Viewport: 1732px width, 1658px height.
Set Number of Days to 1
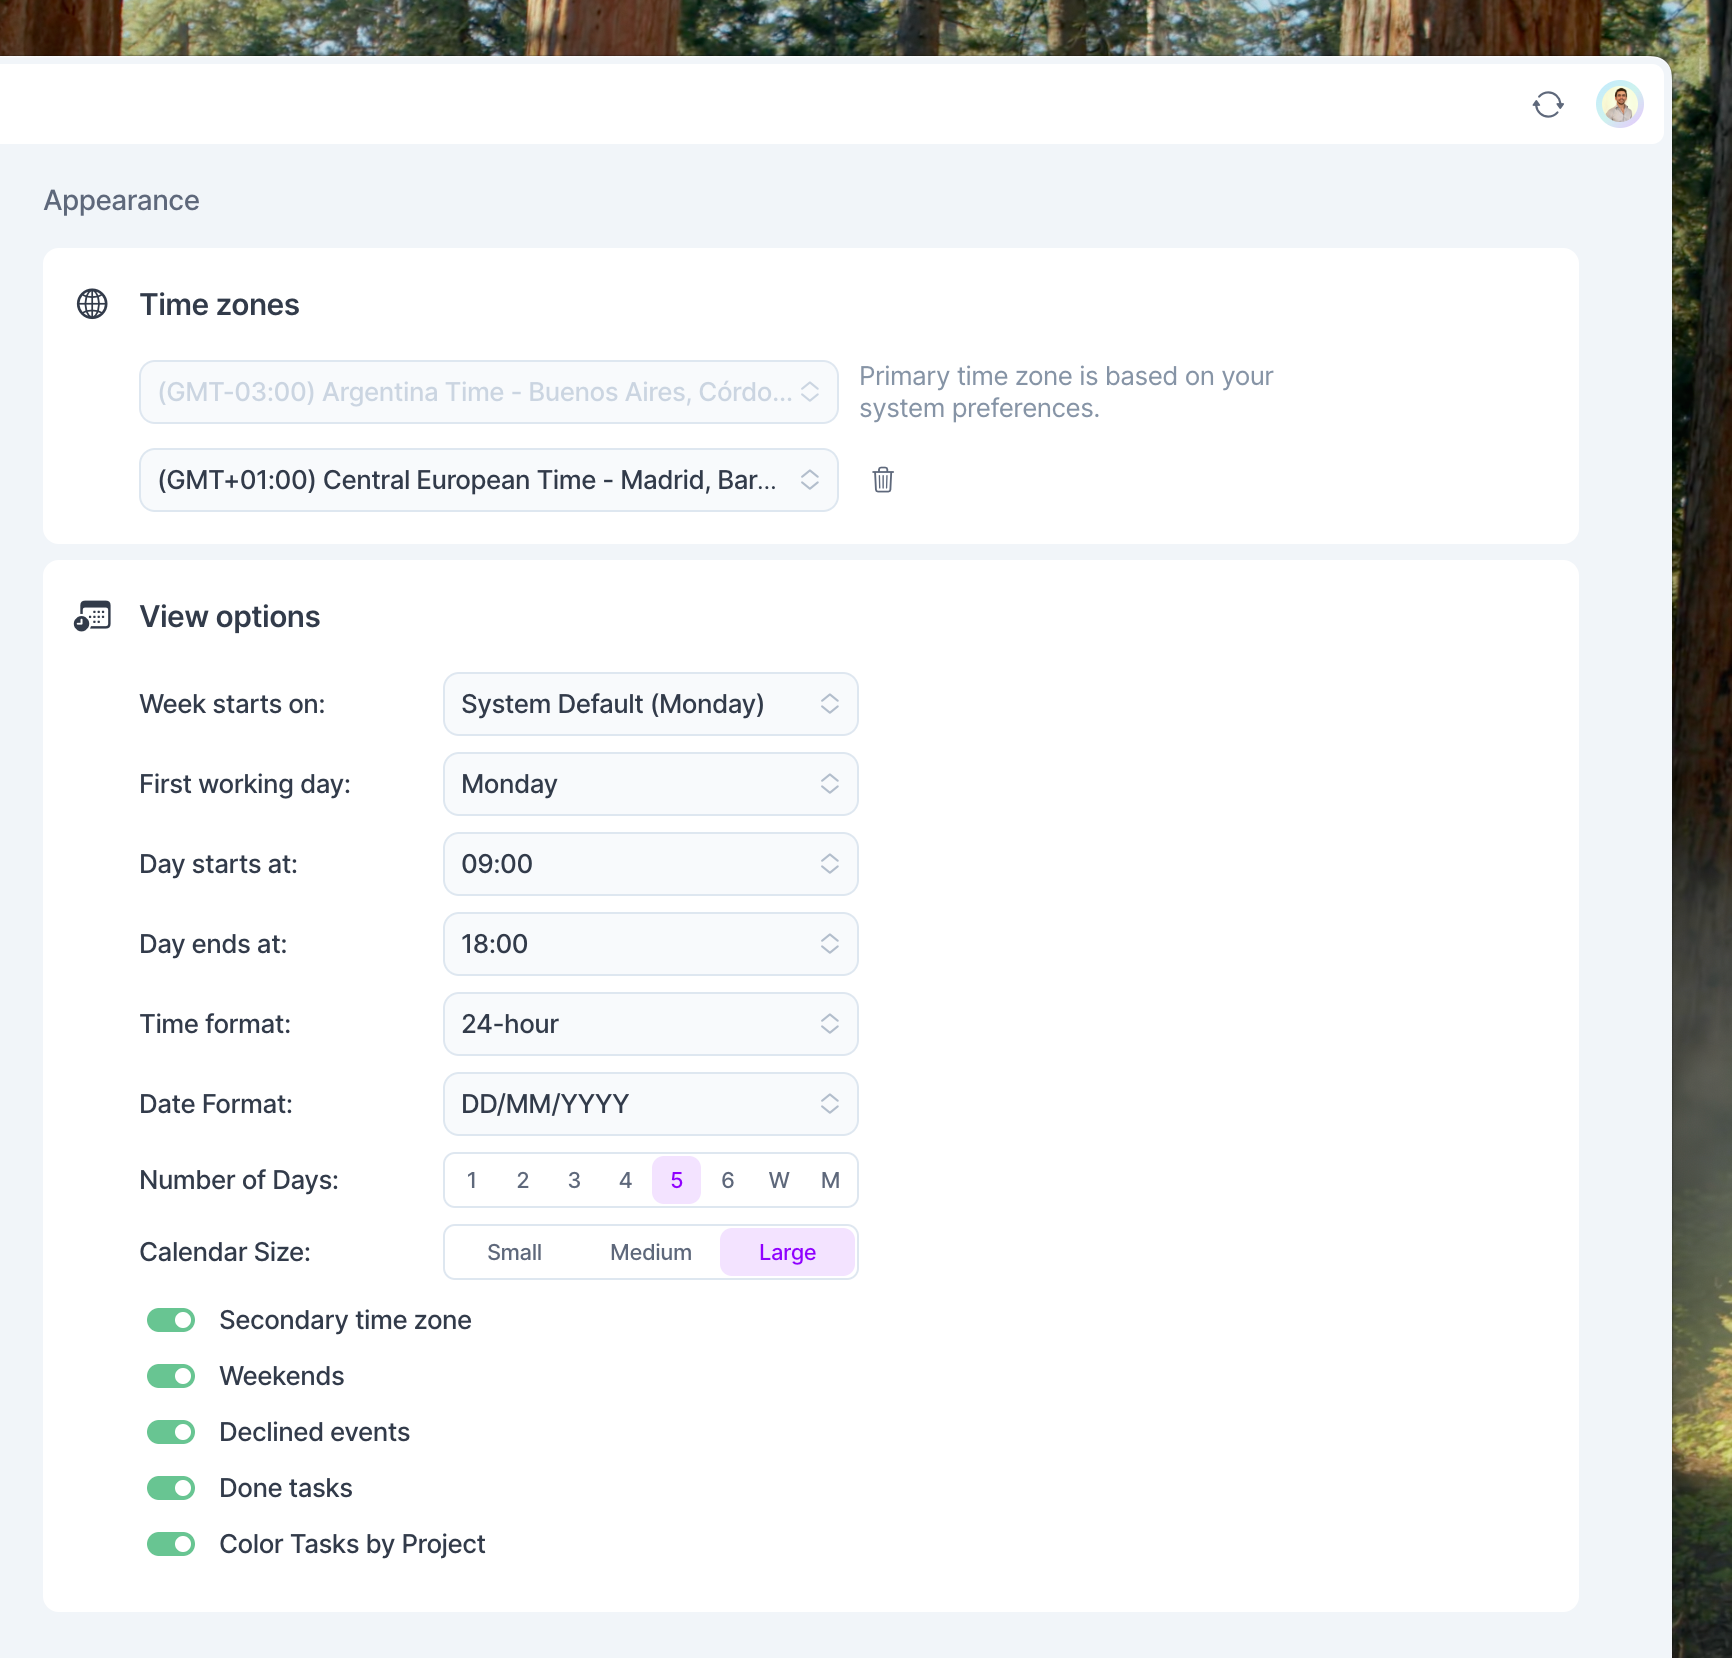pos(472,1180)
